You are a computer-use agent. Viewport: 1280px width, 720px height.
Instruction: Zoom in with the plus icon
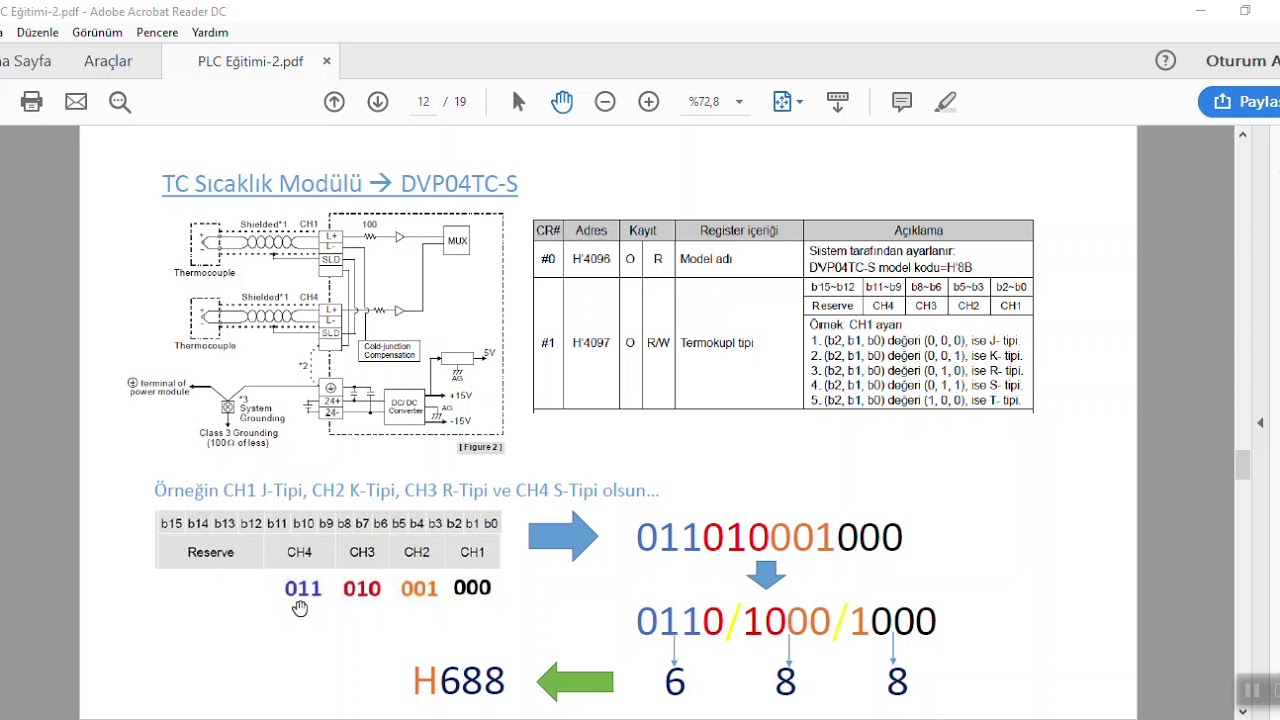[649, 101]
